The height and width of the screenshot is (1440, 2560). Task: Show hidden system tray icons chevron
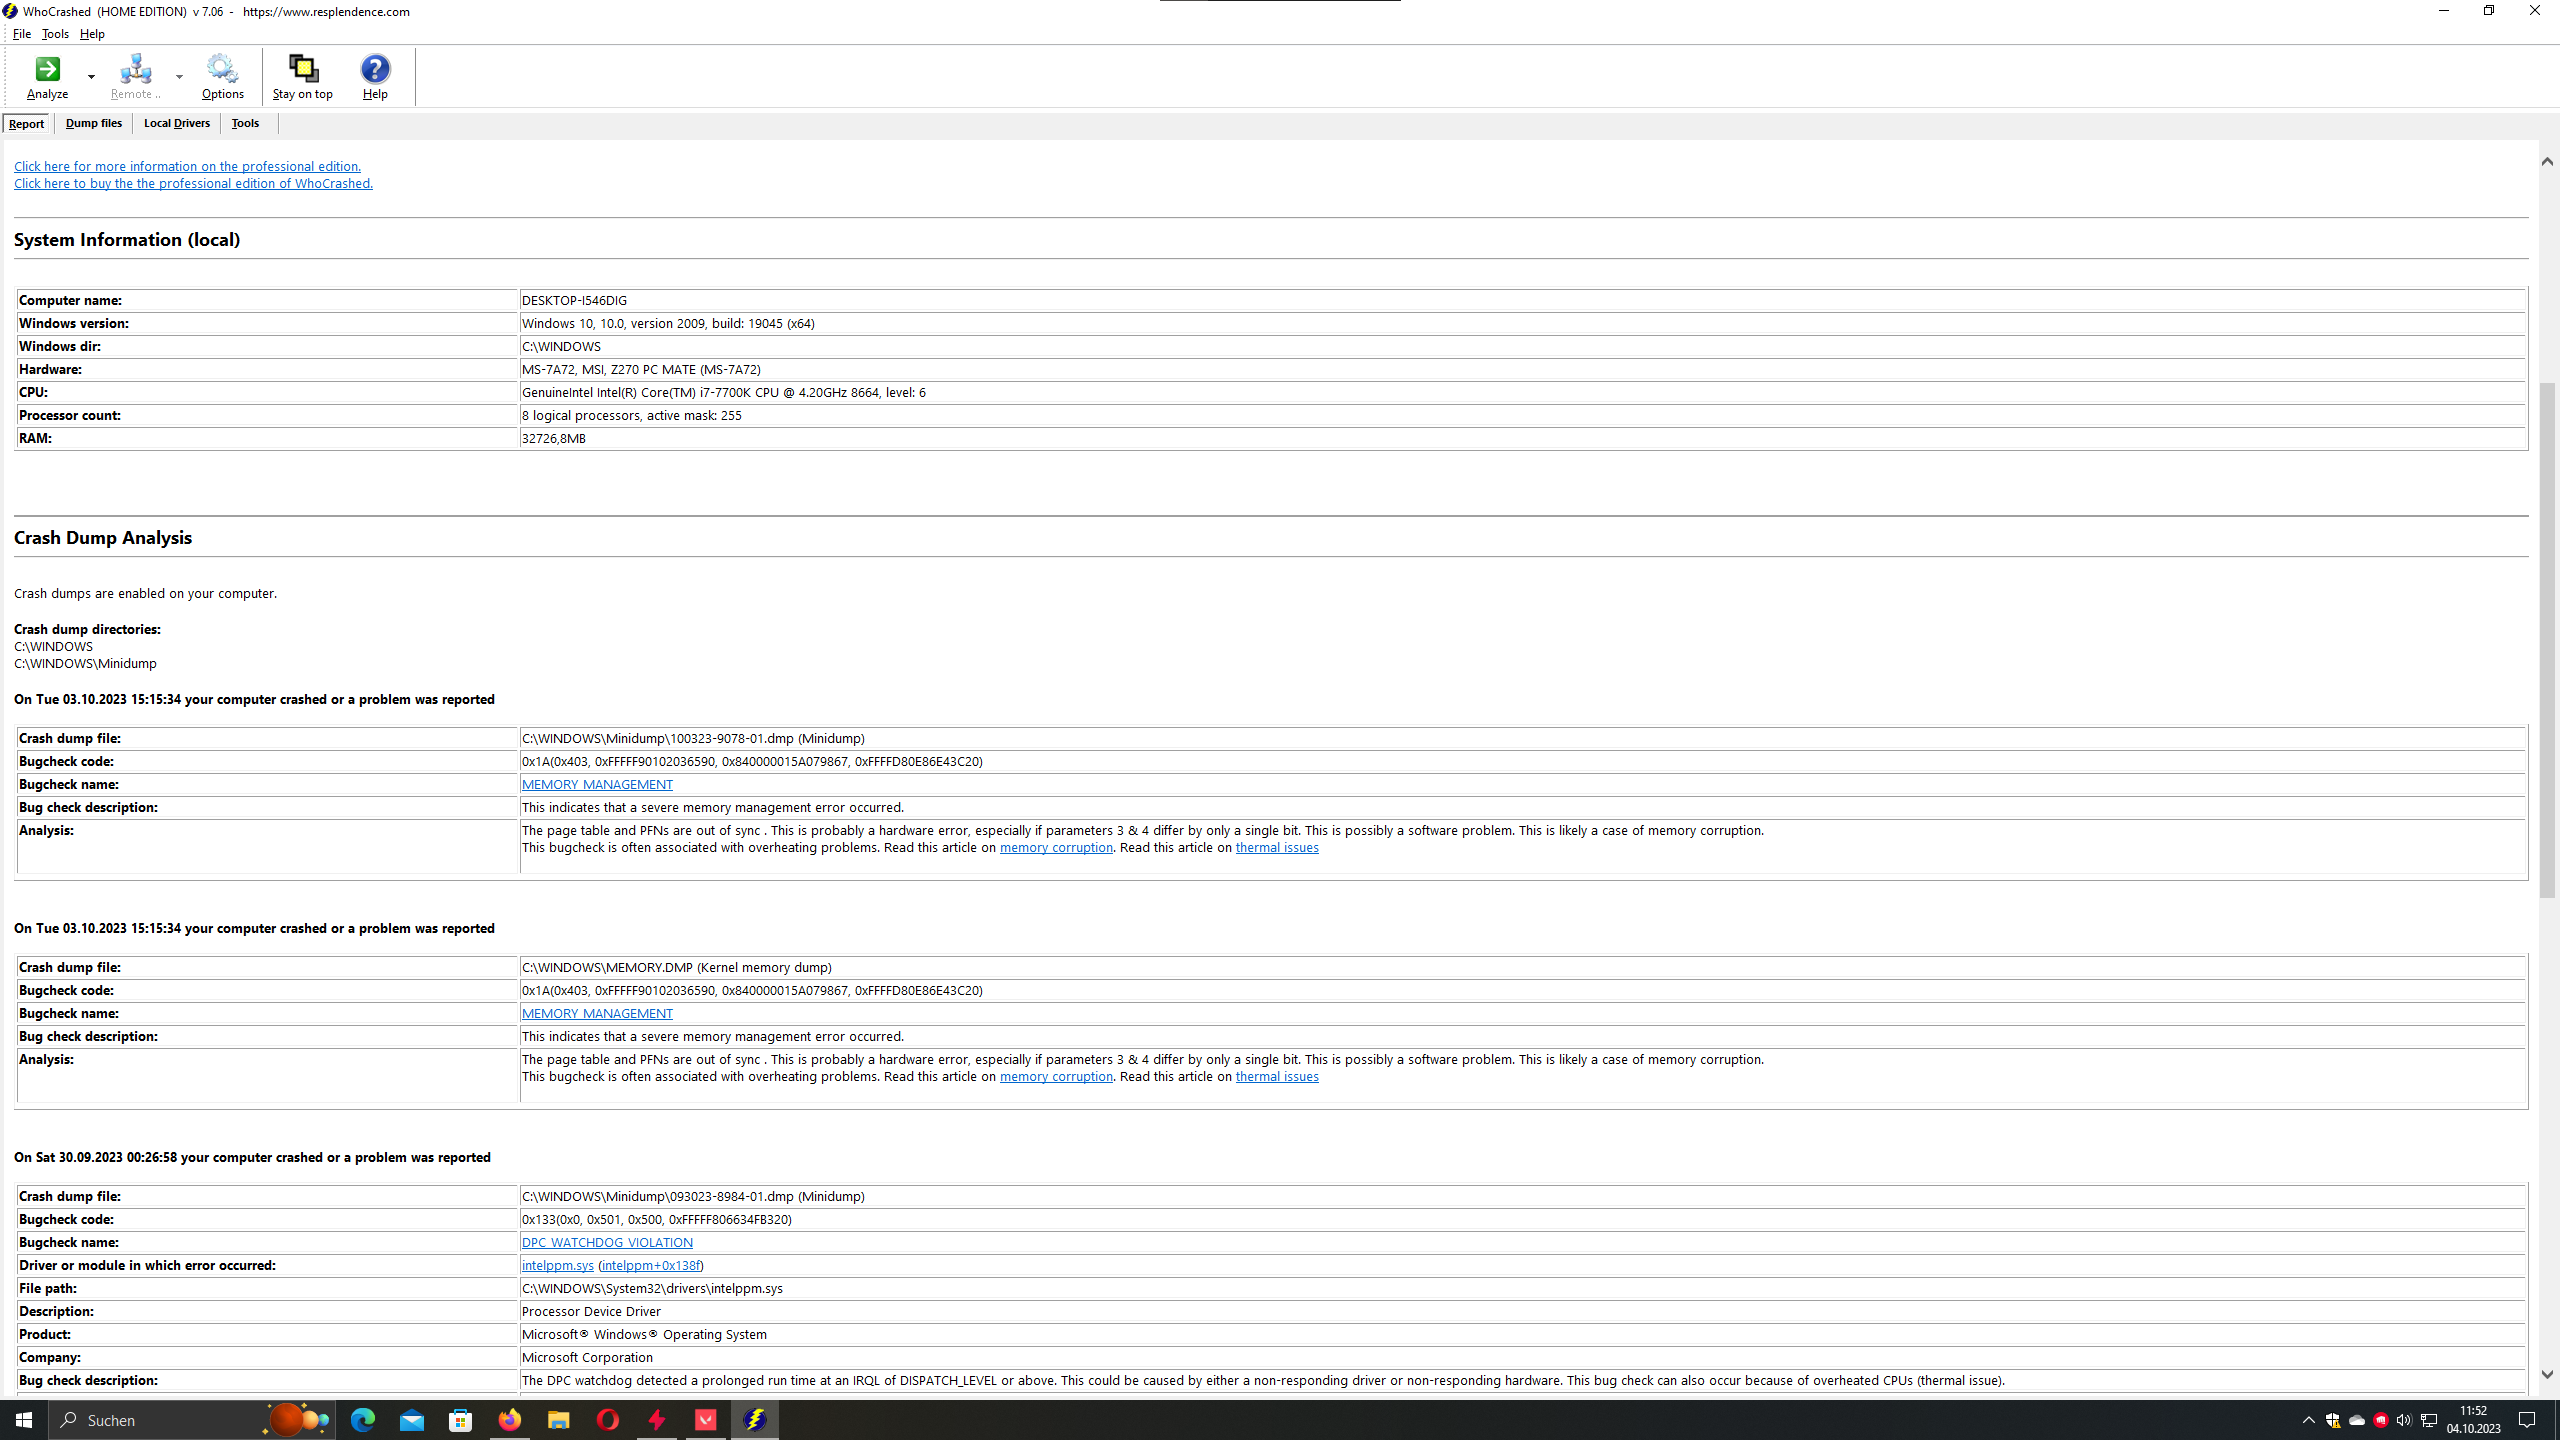coord(2308,1420)
